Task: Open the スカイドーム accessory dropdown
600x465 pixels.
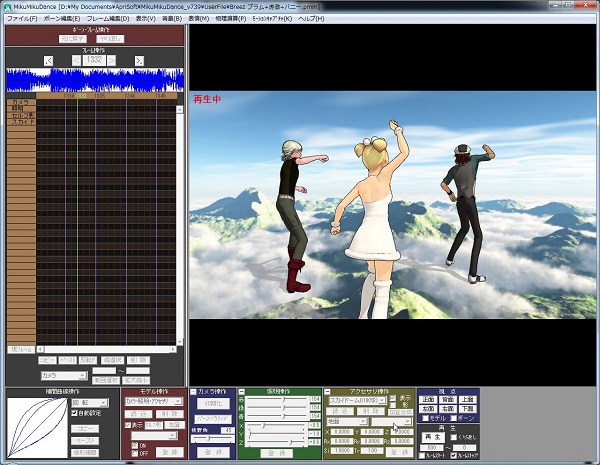Action: 357,400
